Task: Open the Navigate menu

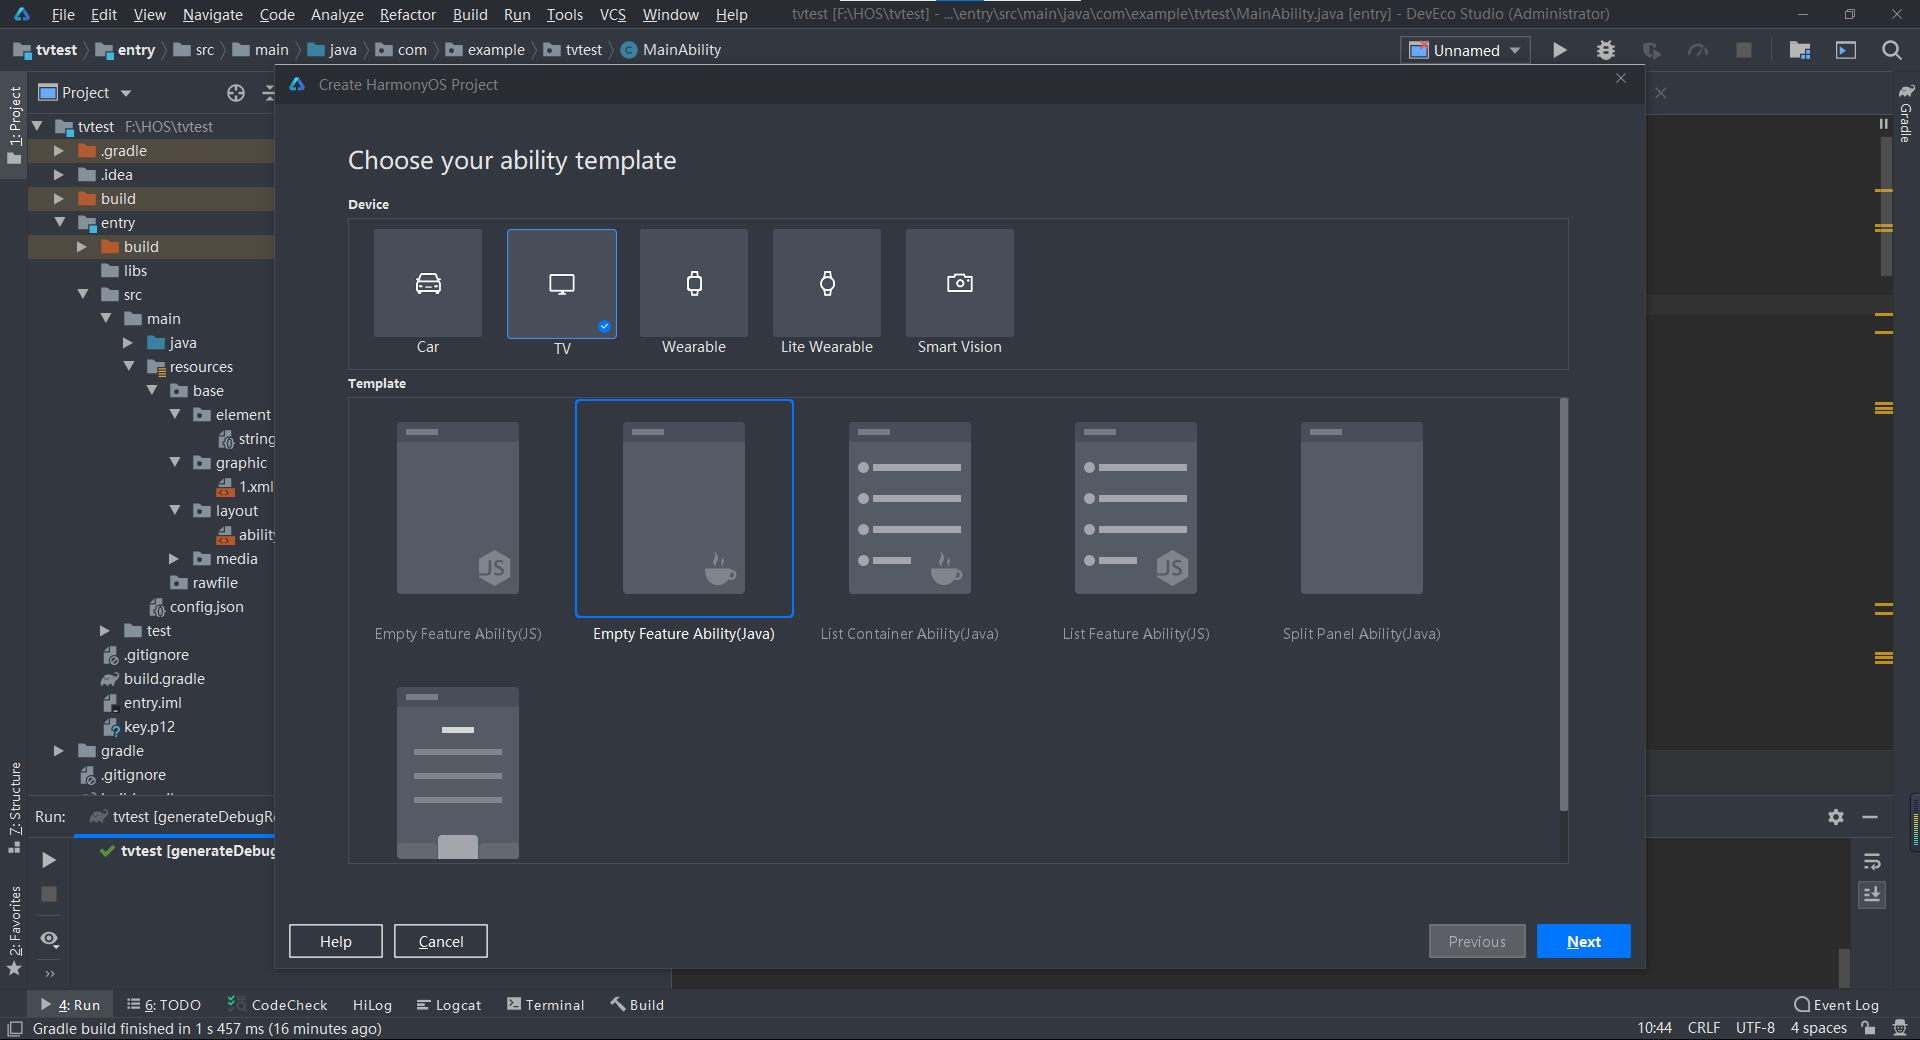Action: coord(213,14)
